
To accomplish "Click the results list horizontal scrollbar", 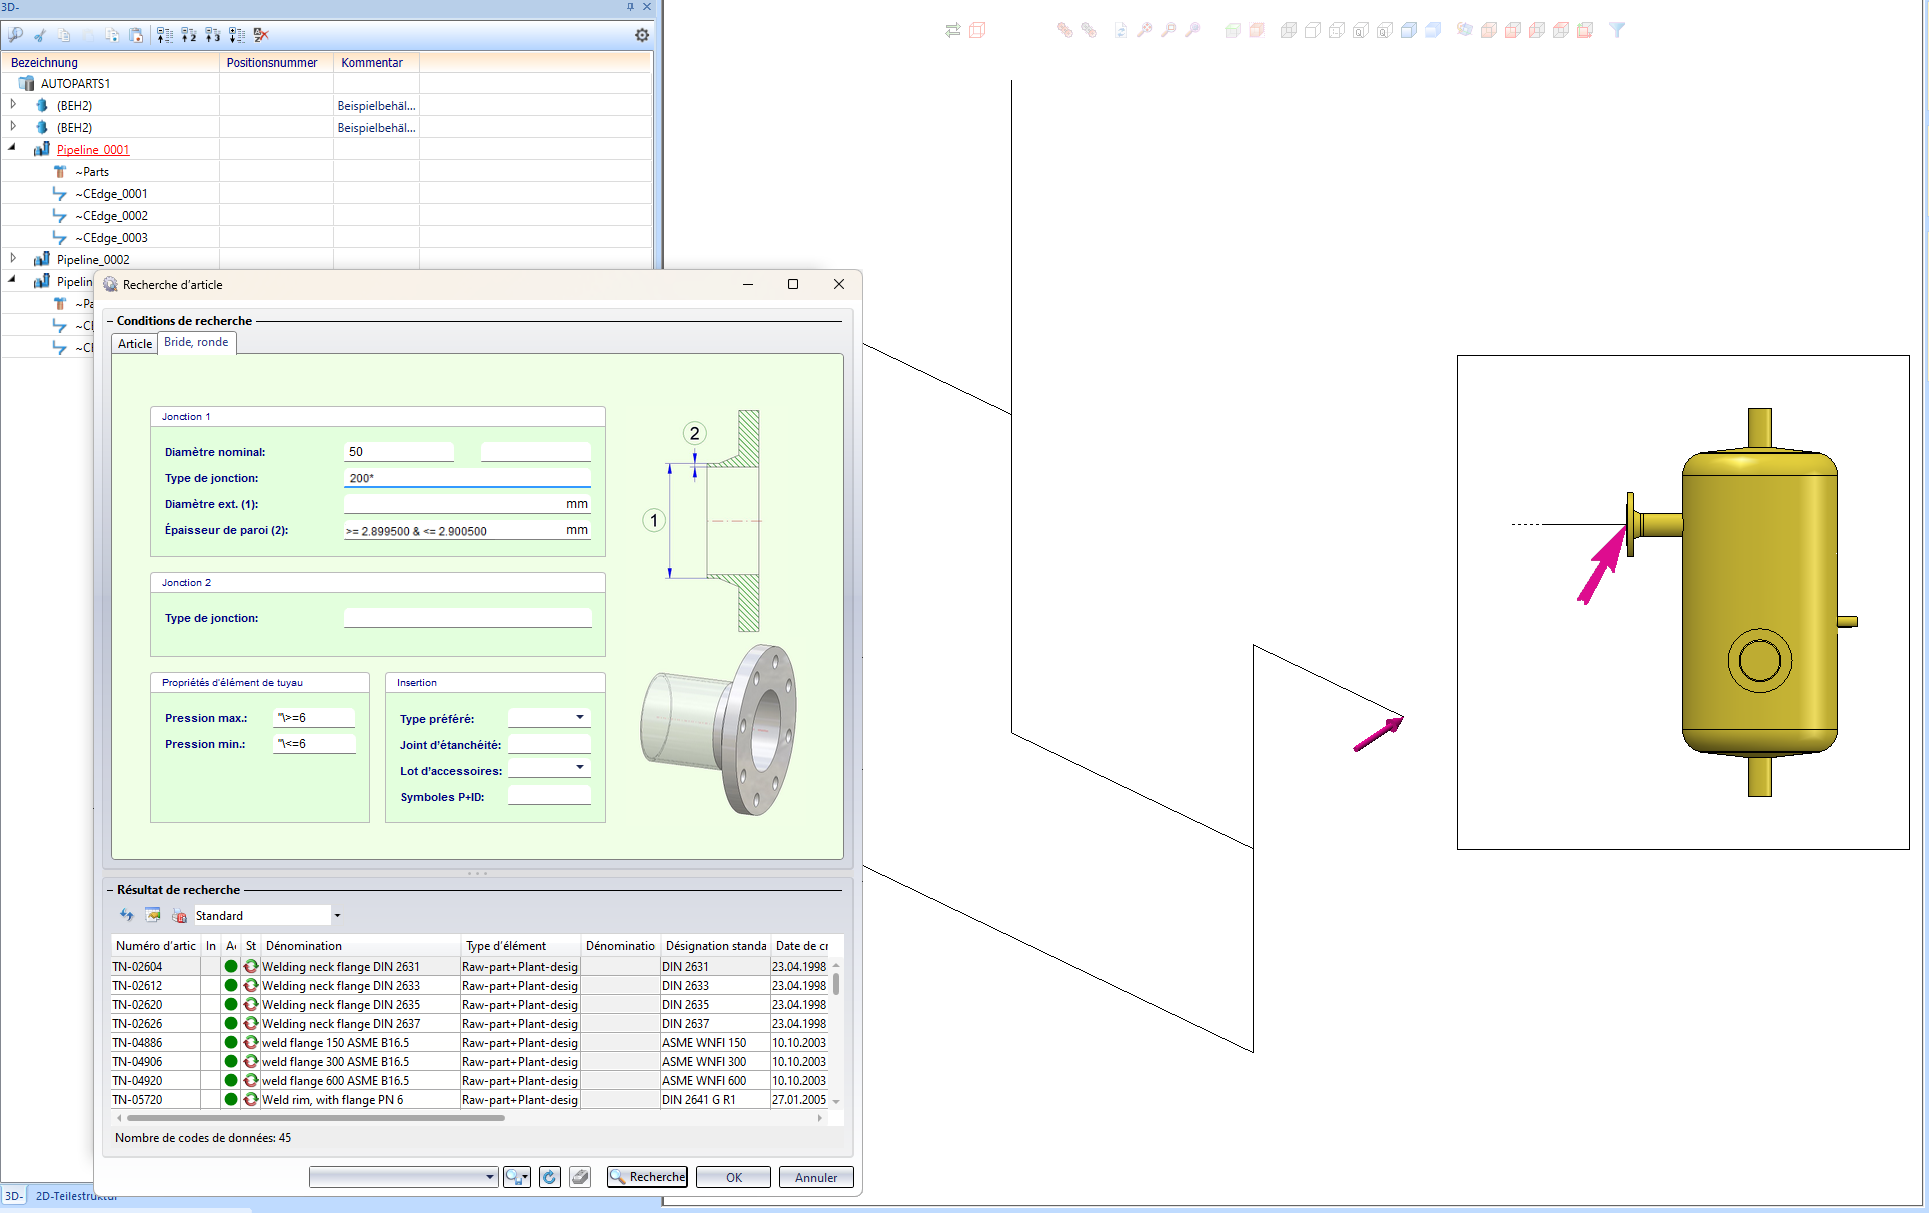I will click(315, 1118).
